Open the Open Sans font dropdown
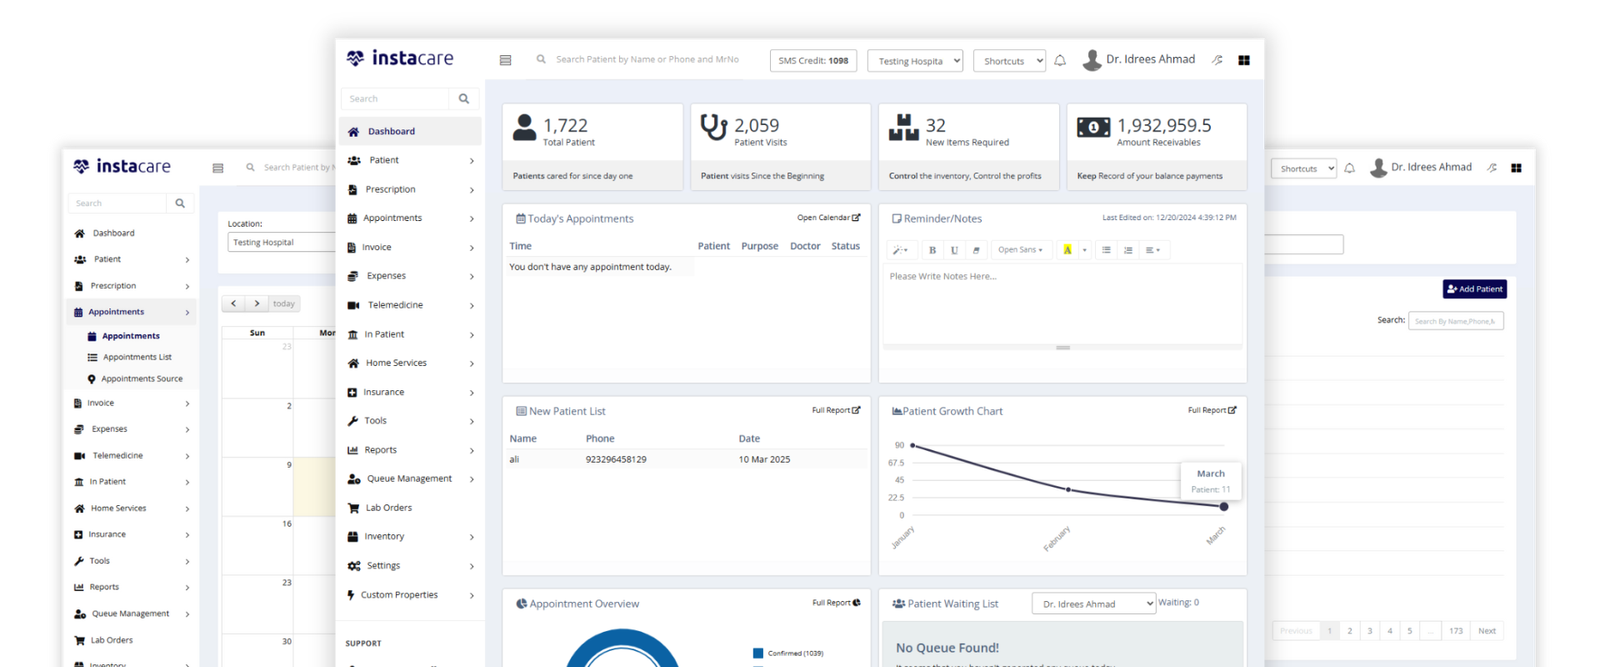This screenshot has height=667, width=1600. pyautogui.click(x=1020, y=250)
